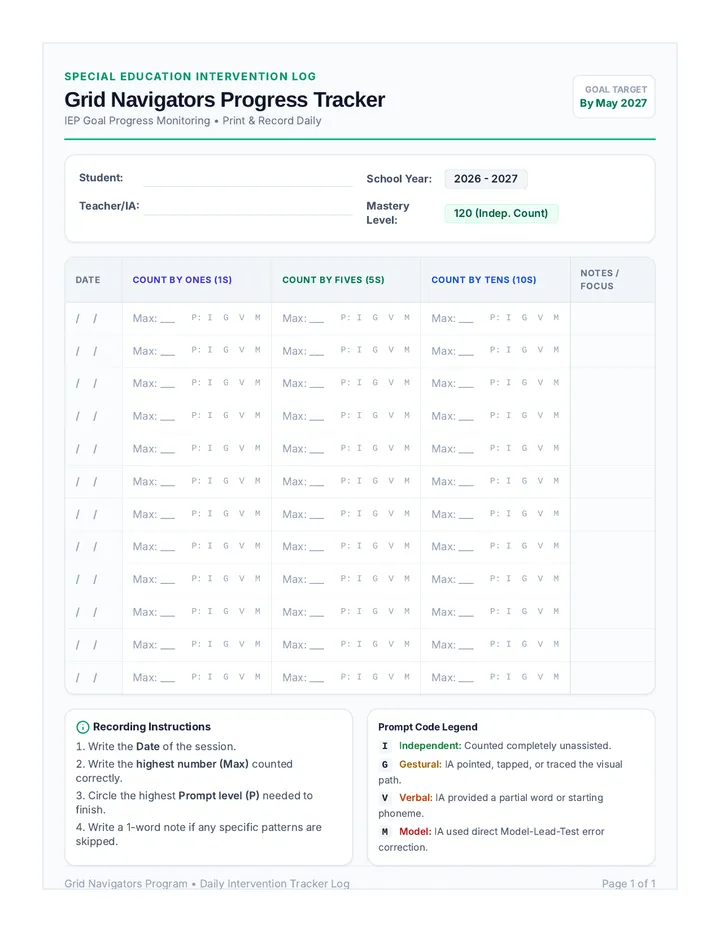Select the 'V' code badge in the legend
This screenshot has height=932, width=720.
[385, 798]
